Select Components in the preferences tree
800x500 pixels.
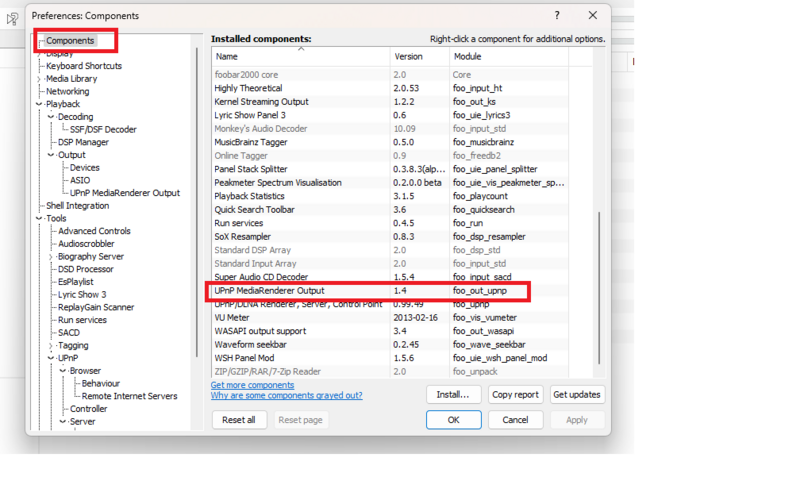pos(70,41)
